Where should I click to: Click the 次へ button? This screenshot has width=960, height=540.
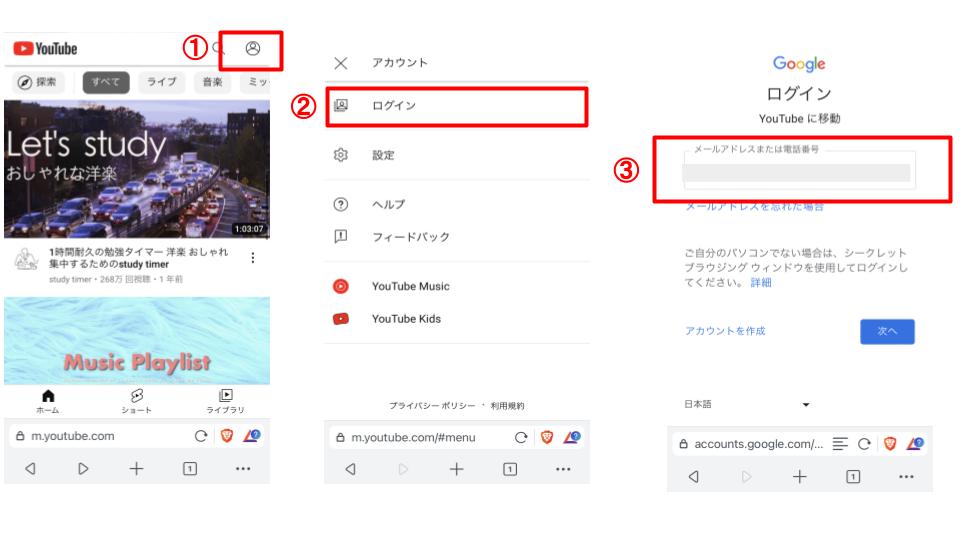pos(887,331)
